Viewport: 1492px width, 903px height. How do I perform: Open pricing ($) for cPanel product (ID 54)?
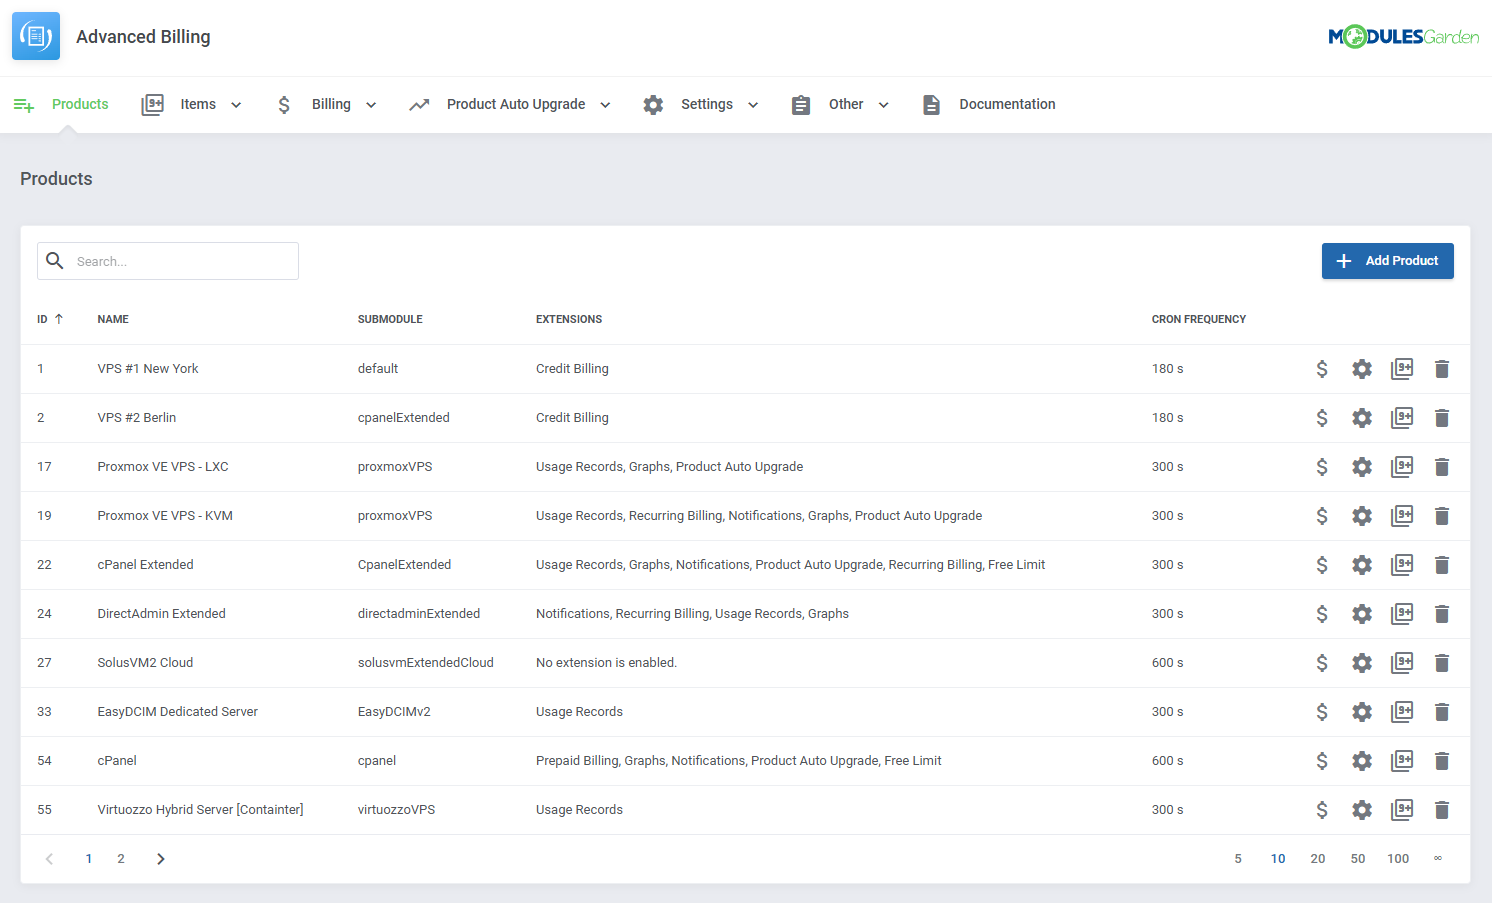(x=1322, y=761)
